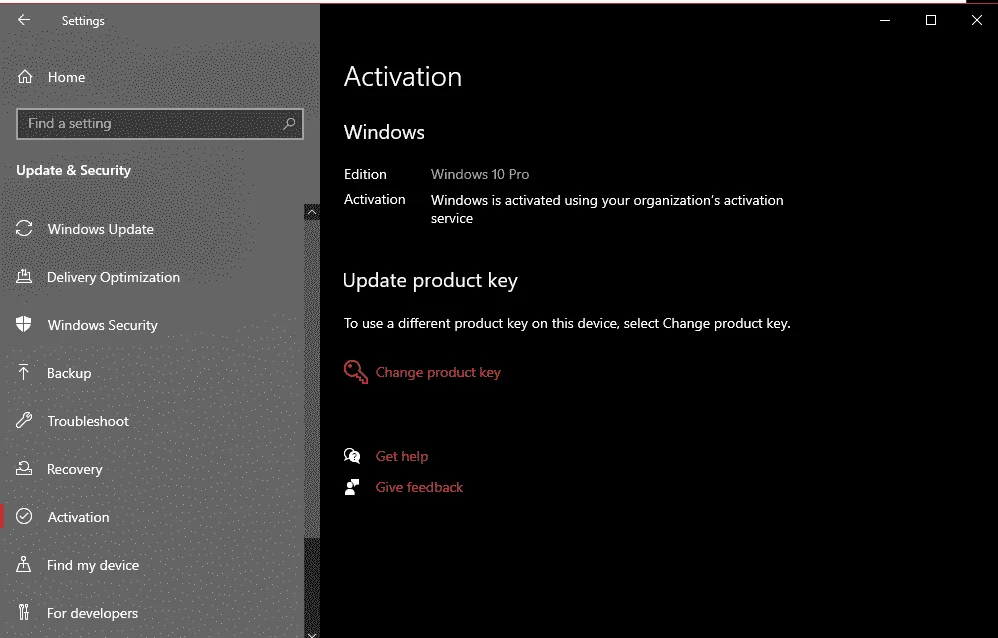Image resolution: width=998 pixels, height=638 pixels.
Task: Click the activation status text about organization's service
Action: 607,209
